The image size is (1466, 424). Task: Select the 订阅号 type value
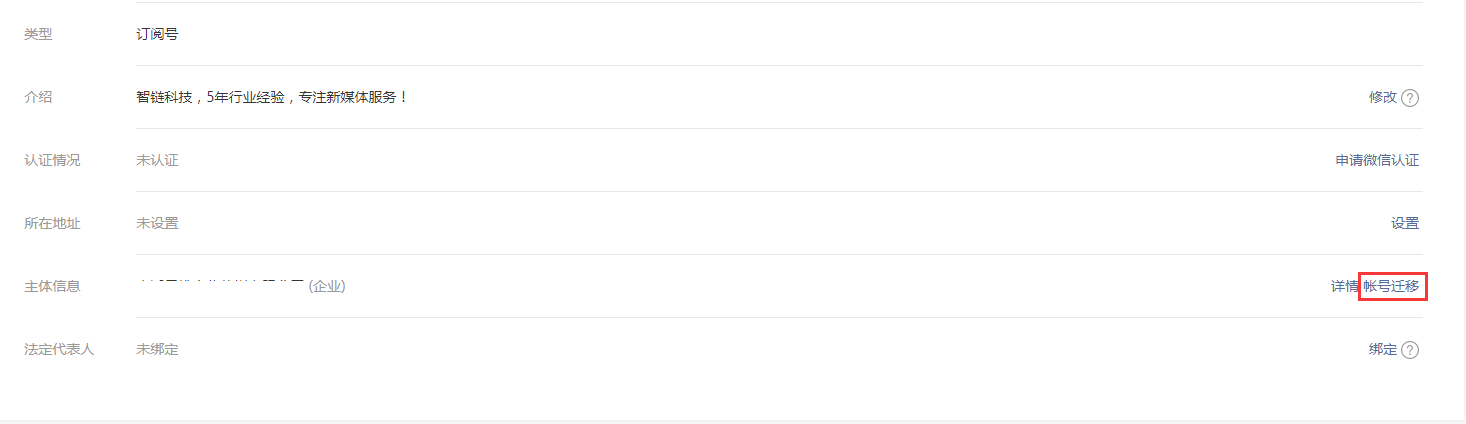157,34
